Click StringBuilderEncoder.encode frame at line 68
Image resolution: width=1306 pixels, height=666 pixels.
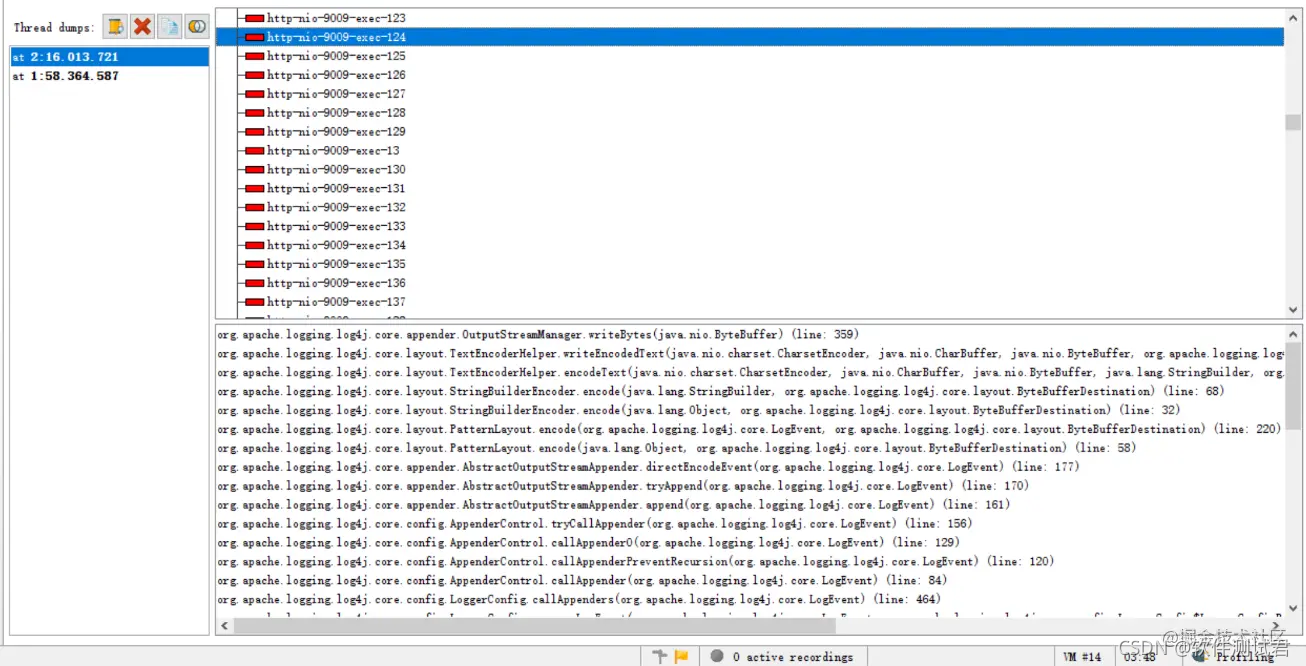point(720,392)
